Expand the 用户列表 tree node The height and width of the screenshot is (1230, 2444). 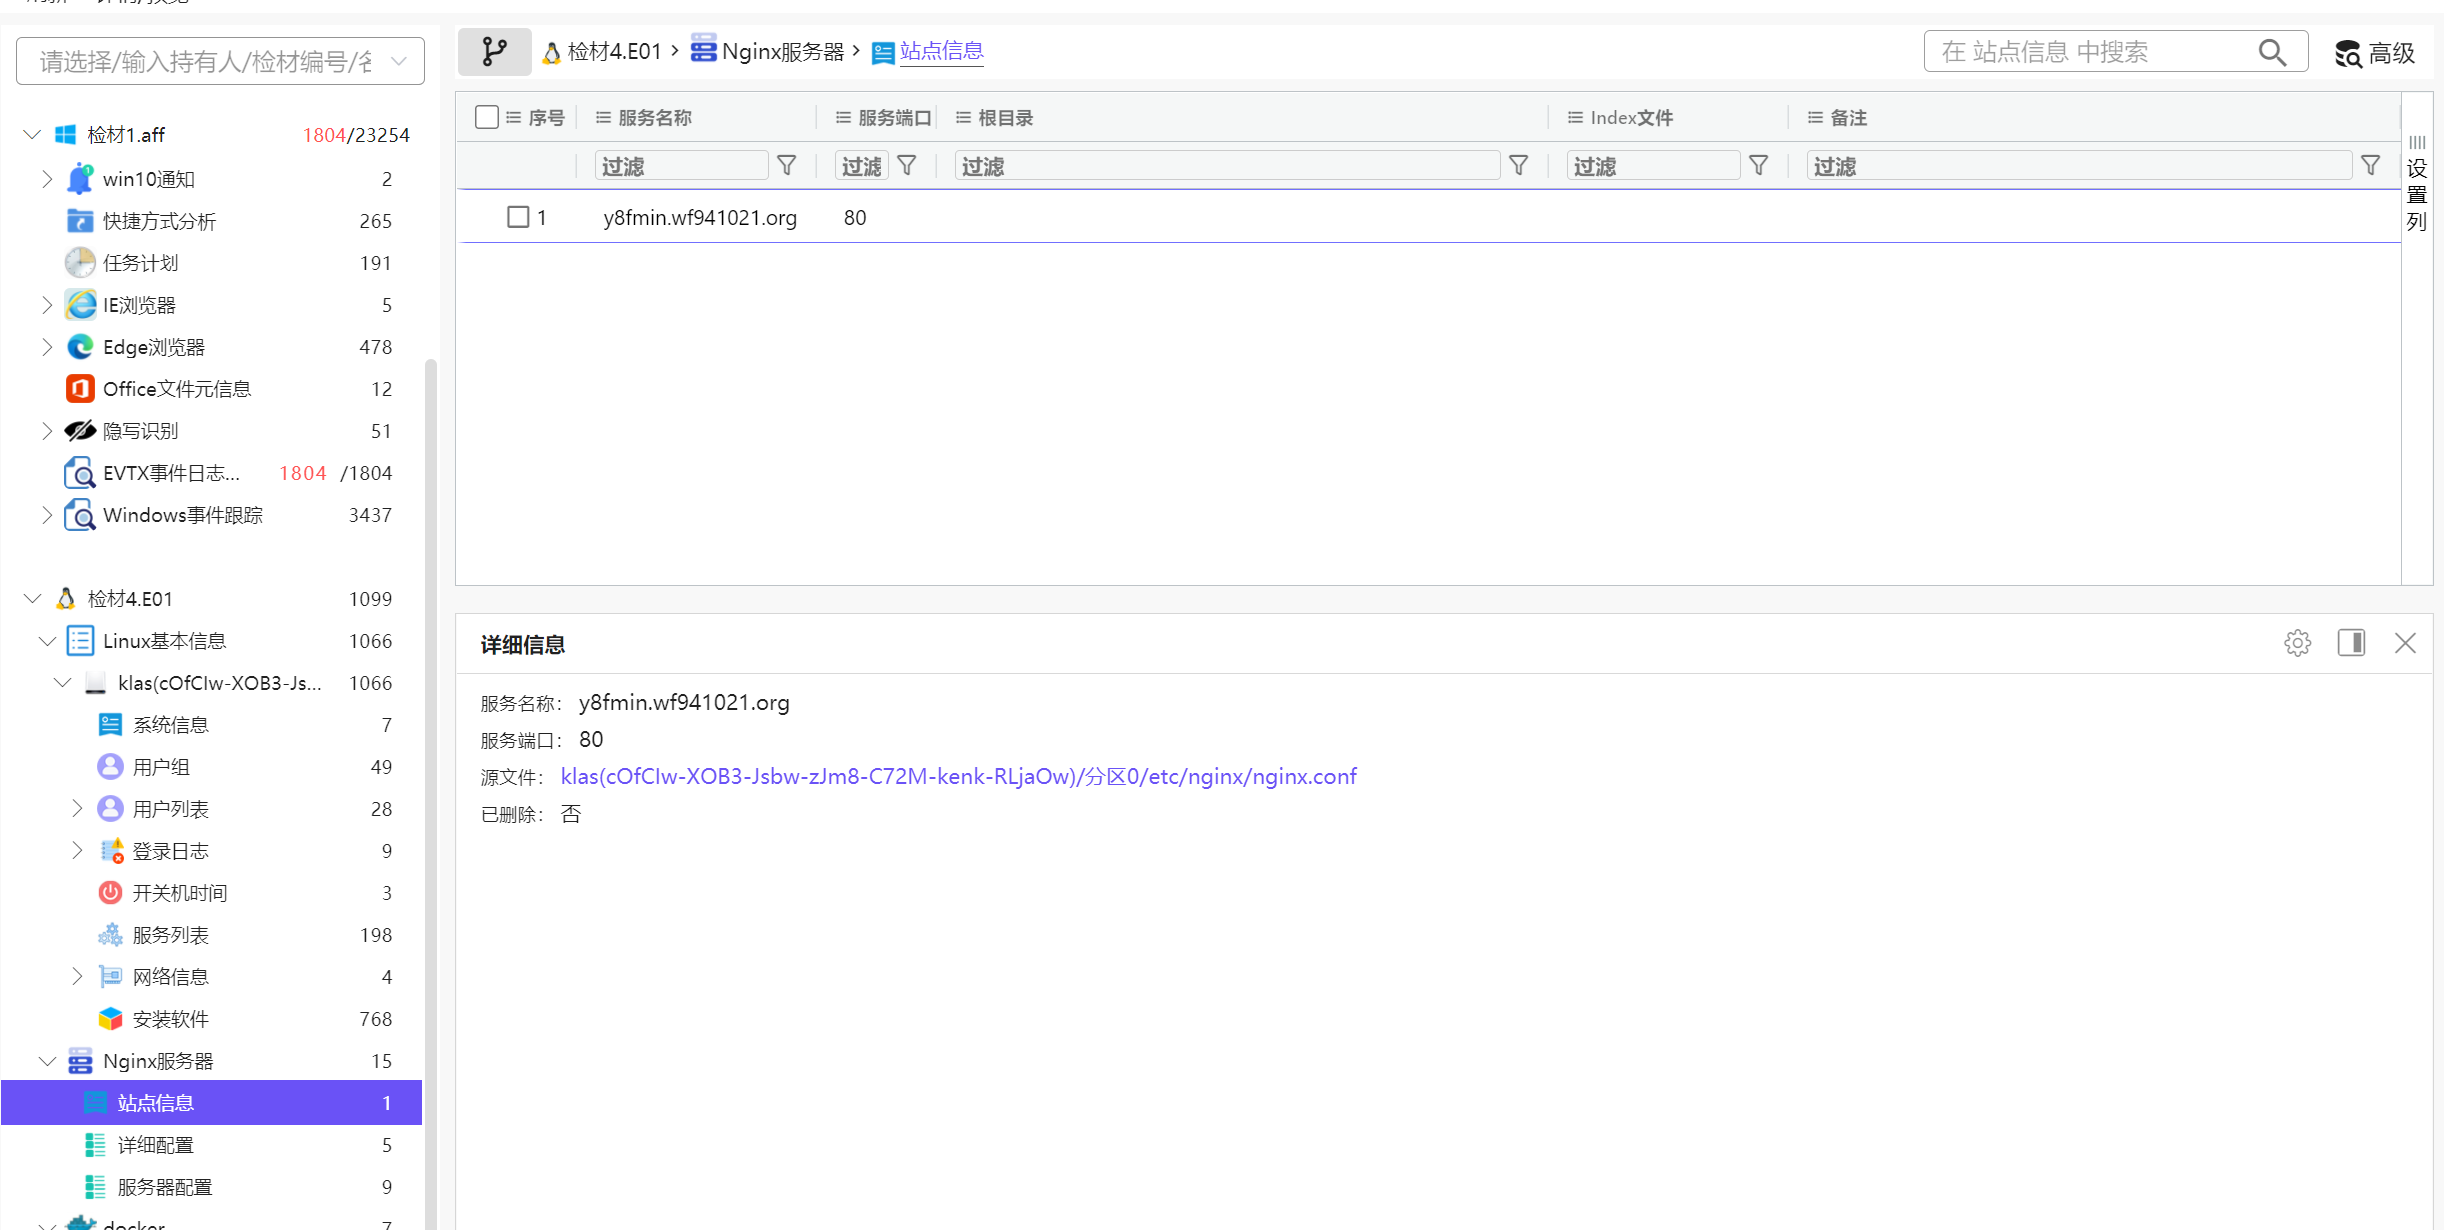[x=77, y=809]
